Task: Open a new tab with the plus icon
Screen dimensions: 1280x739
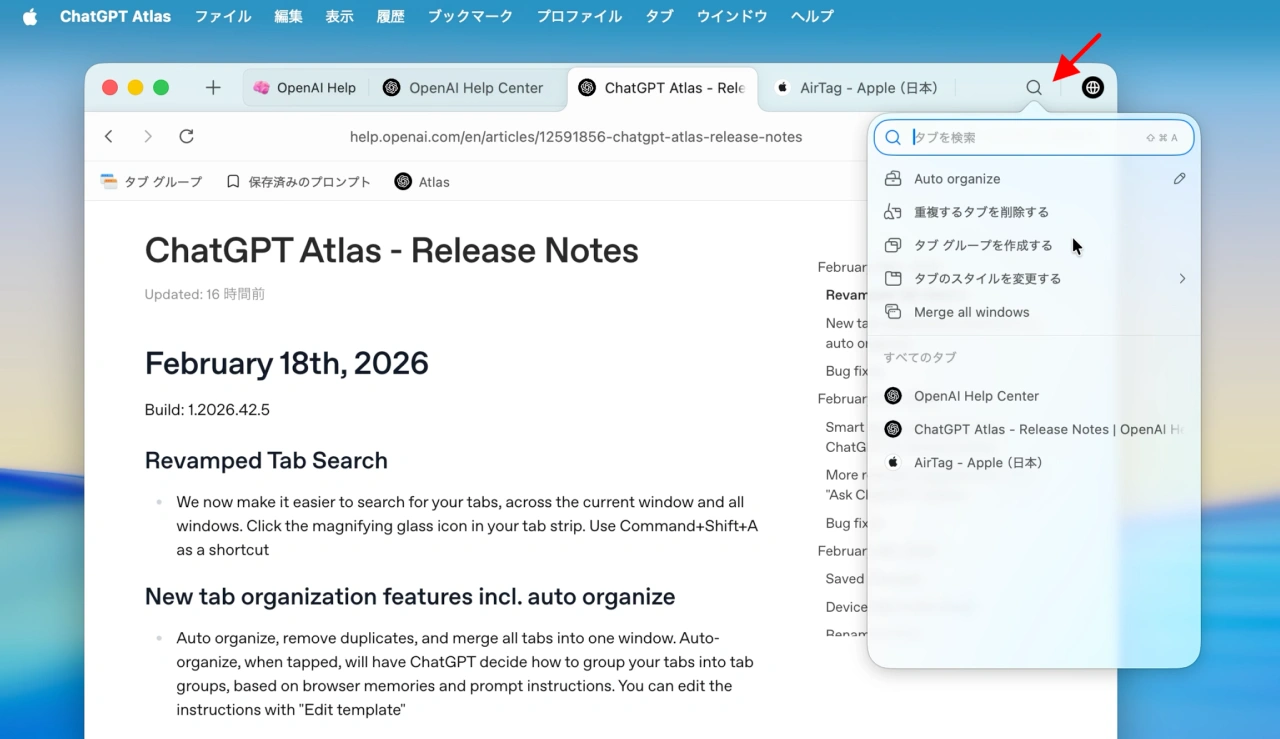Action: (213, 87)
